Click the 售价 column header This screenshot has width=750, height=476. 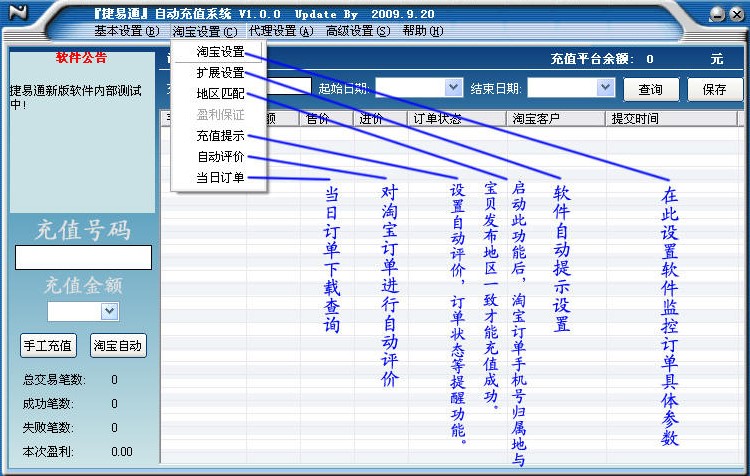coord(326,119)
